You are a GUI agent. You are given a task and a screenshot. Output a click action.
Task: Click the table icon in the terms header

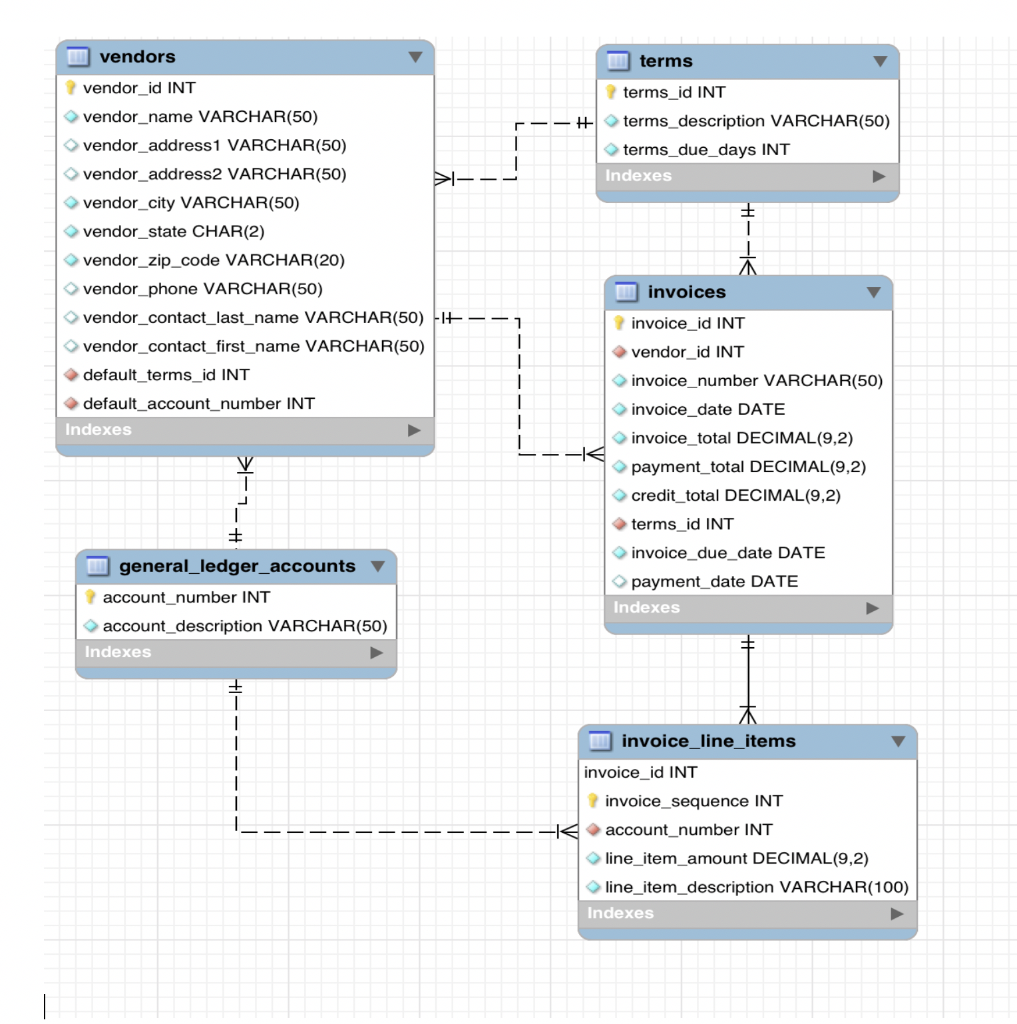click(620, 61)
